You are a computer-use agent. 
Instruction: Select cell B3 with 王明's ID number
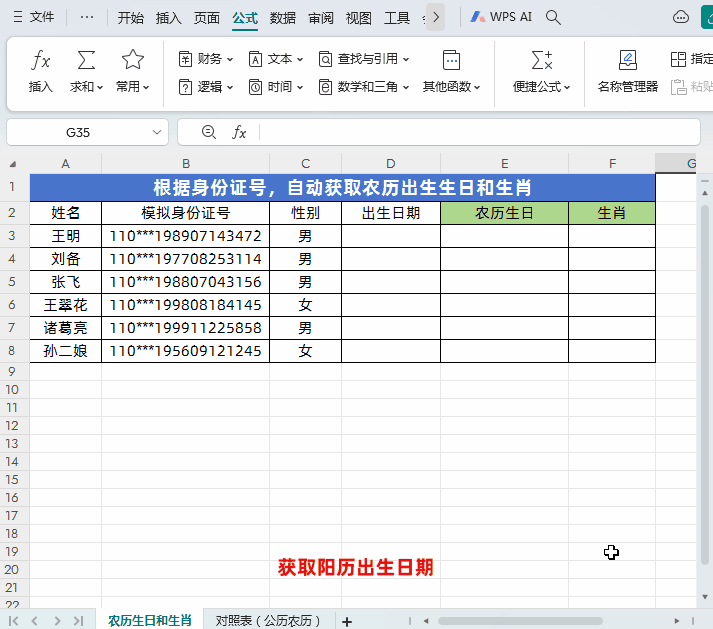(x=185, y=236)
